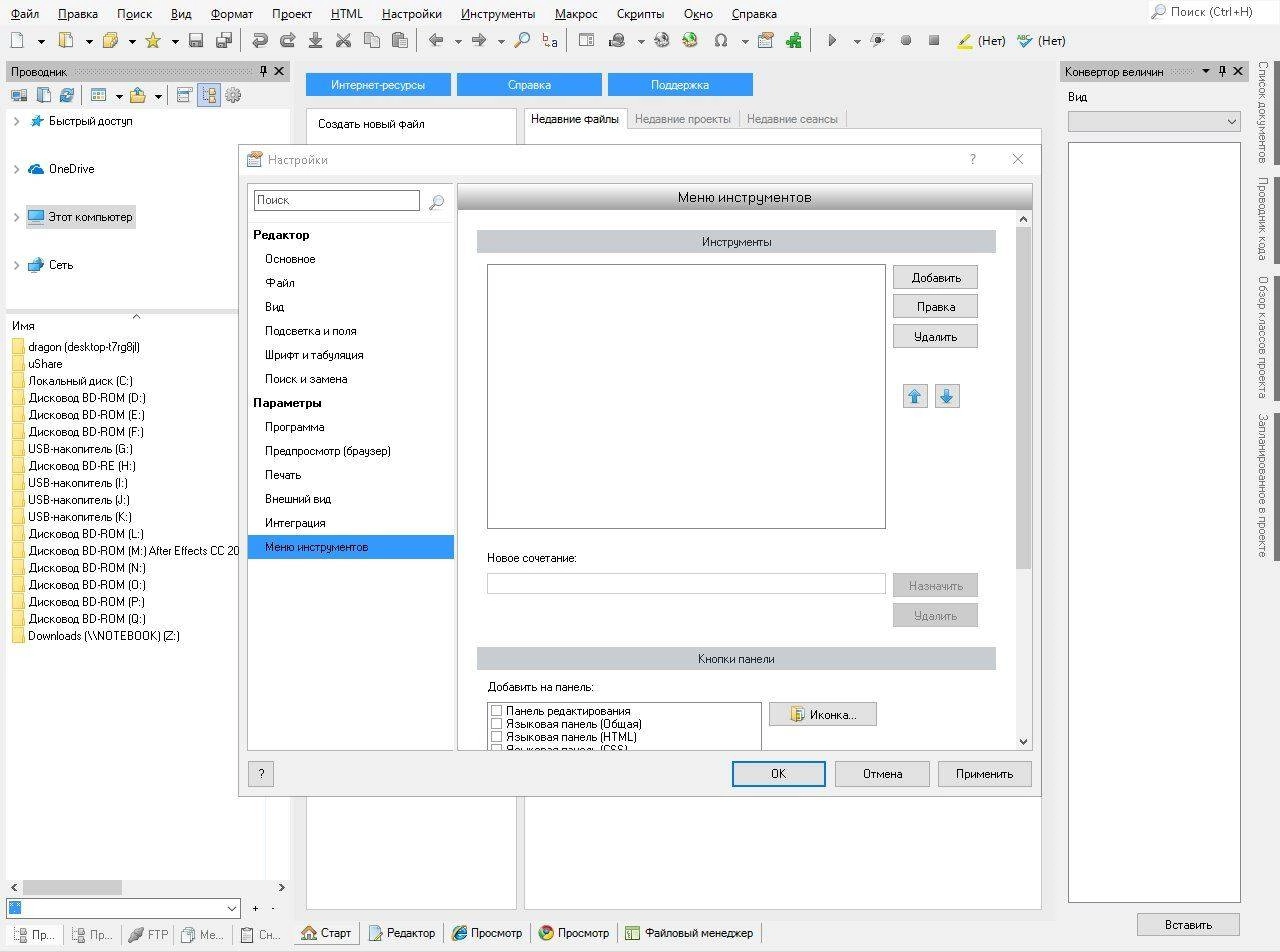The image size is (1280, 952).
Task: Click the New file icon in main toolbar
Action: point(17,41)
